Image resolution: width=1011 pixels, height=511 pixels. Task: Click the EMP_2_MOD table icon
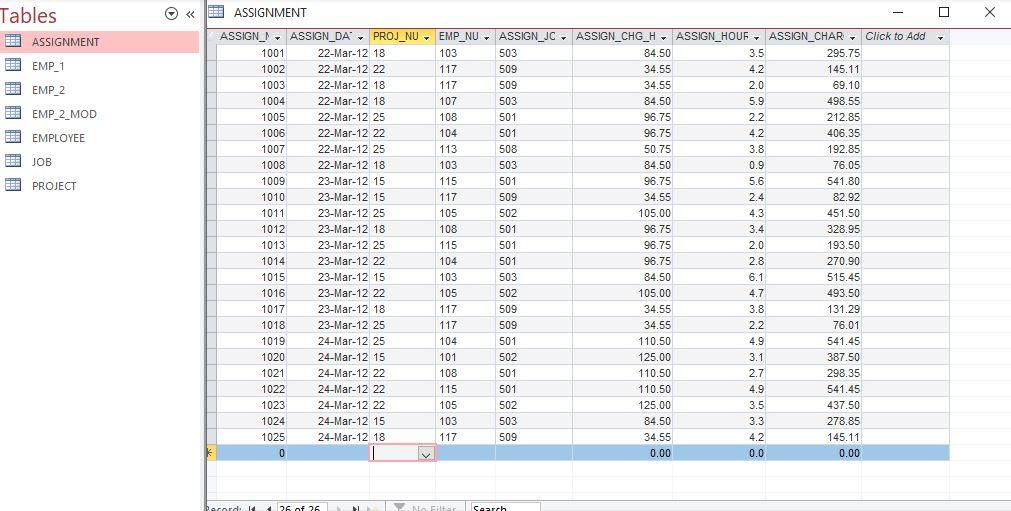click(13, 113)
